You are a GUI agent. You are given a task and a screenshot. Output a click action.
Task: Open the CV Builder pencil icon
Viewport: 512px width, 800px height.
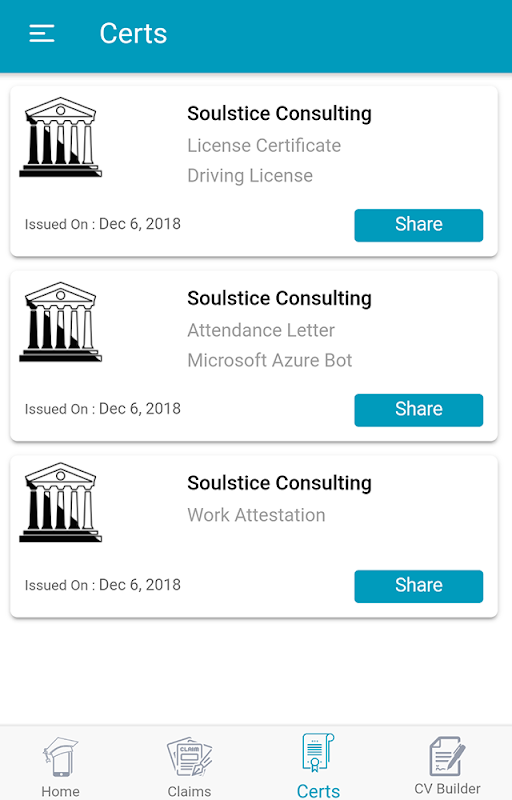click(447, 756)
